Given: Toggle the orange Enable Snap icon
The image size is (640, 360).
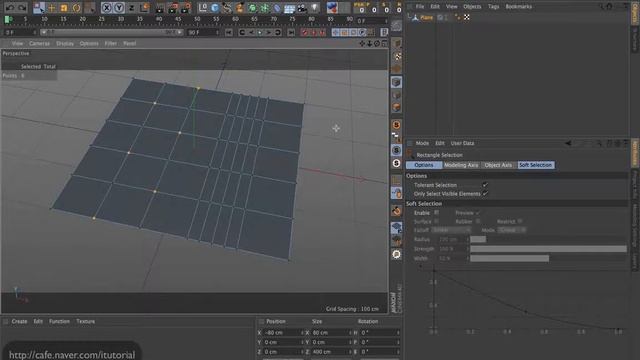Looking at the screenshot, I should tap(396, 125).
